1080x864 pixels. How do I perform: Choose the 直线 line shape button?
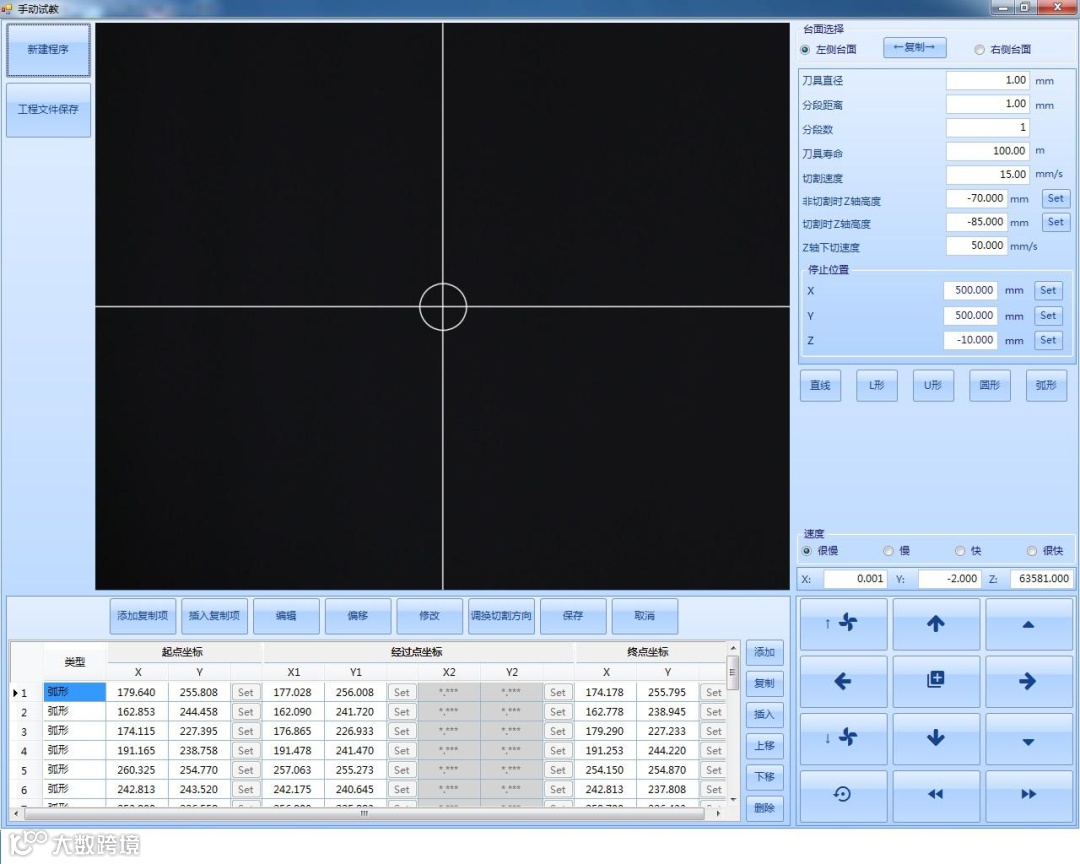[820, 386]
